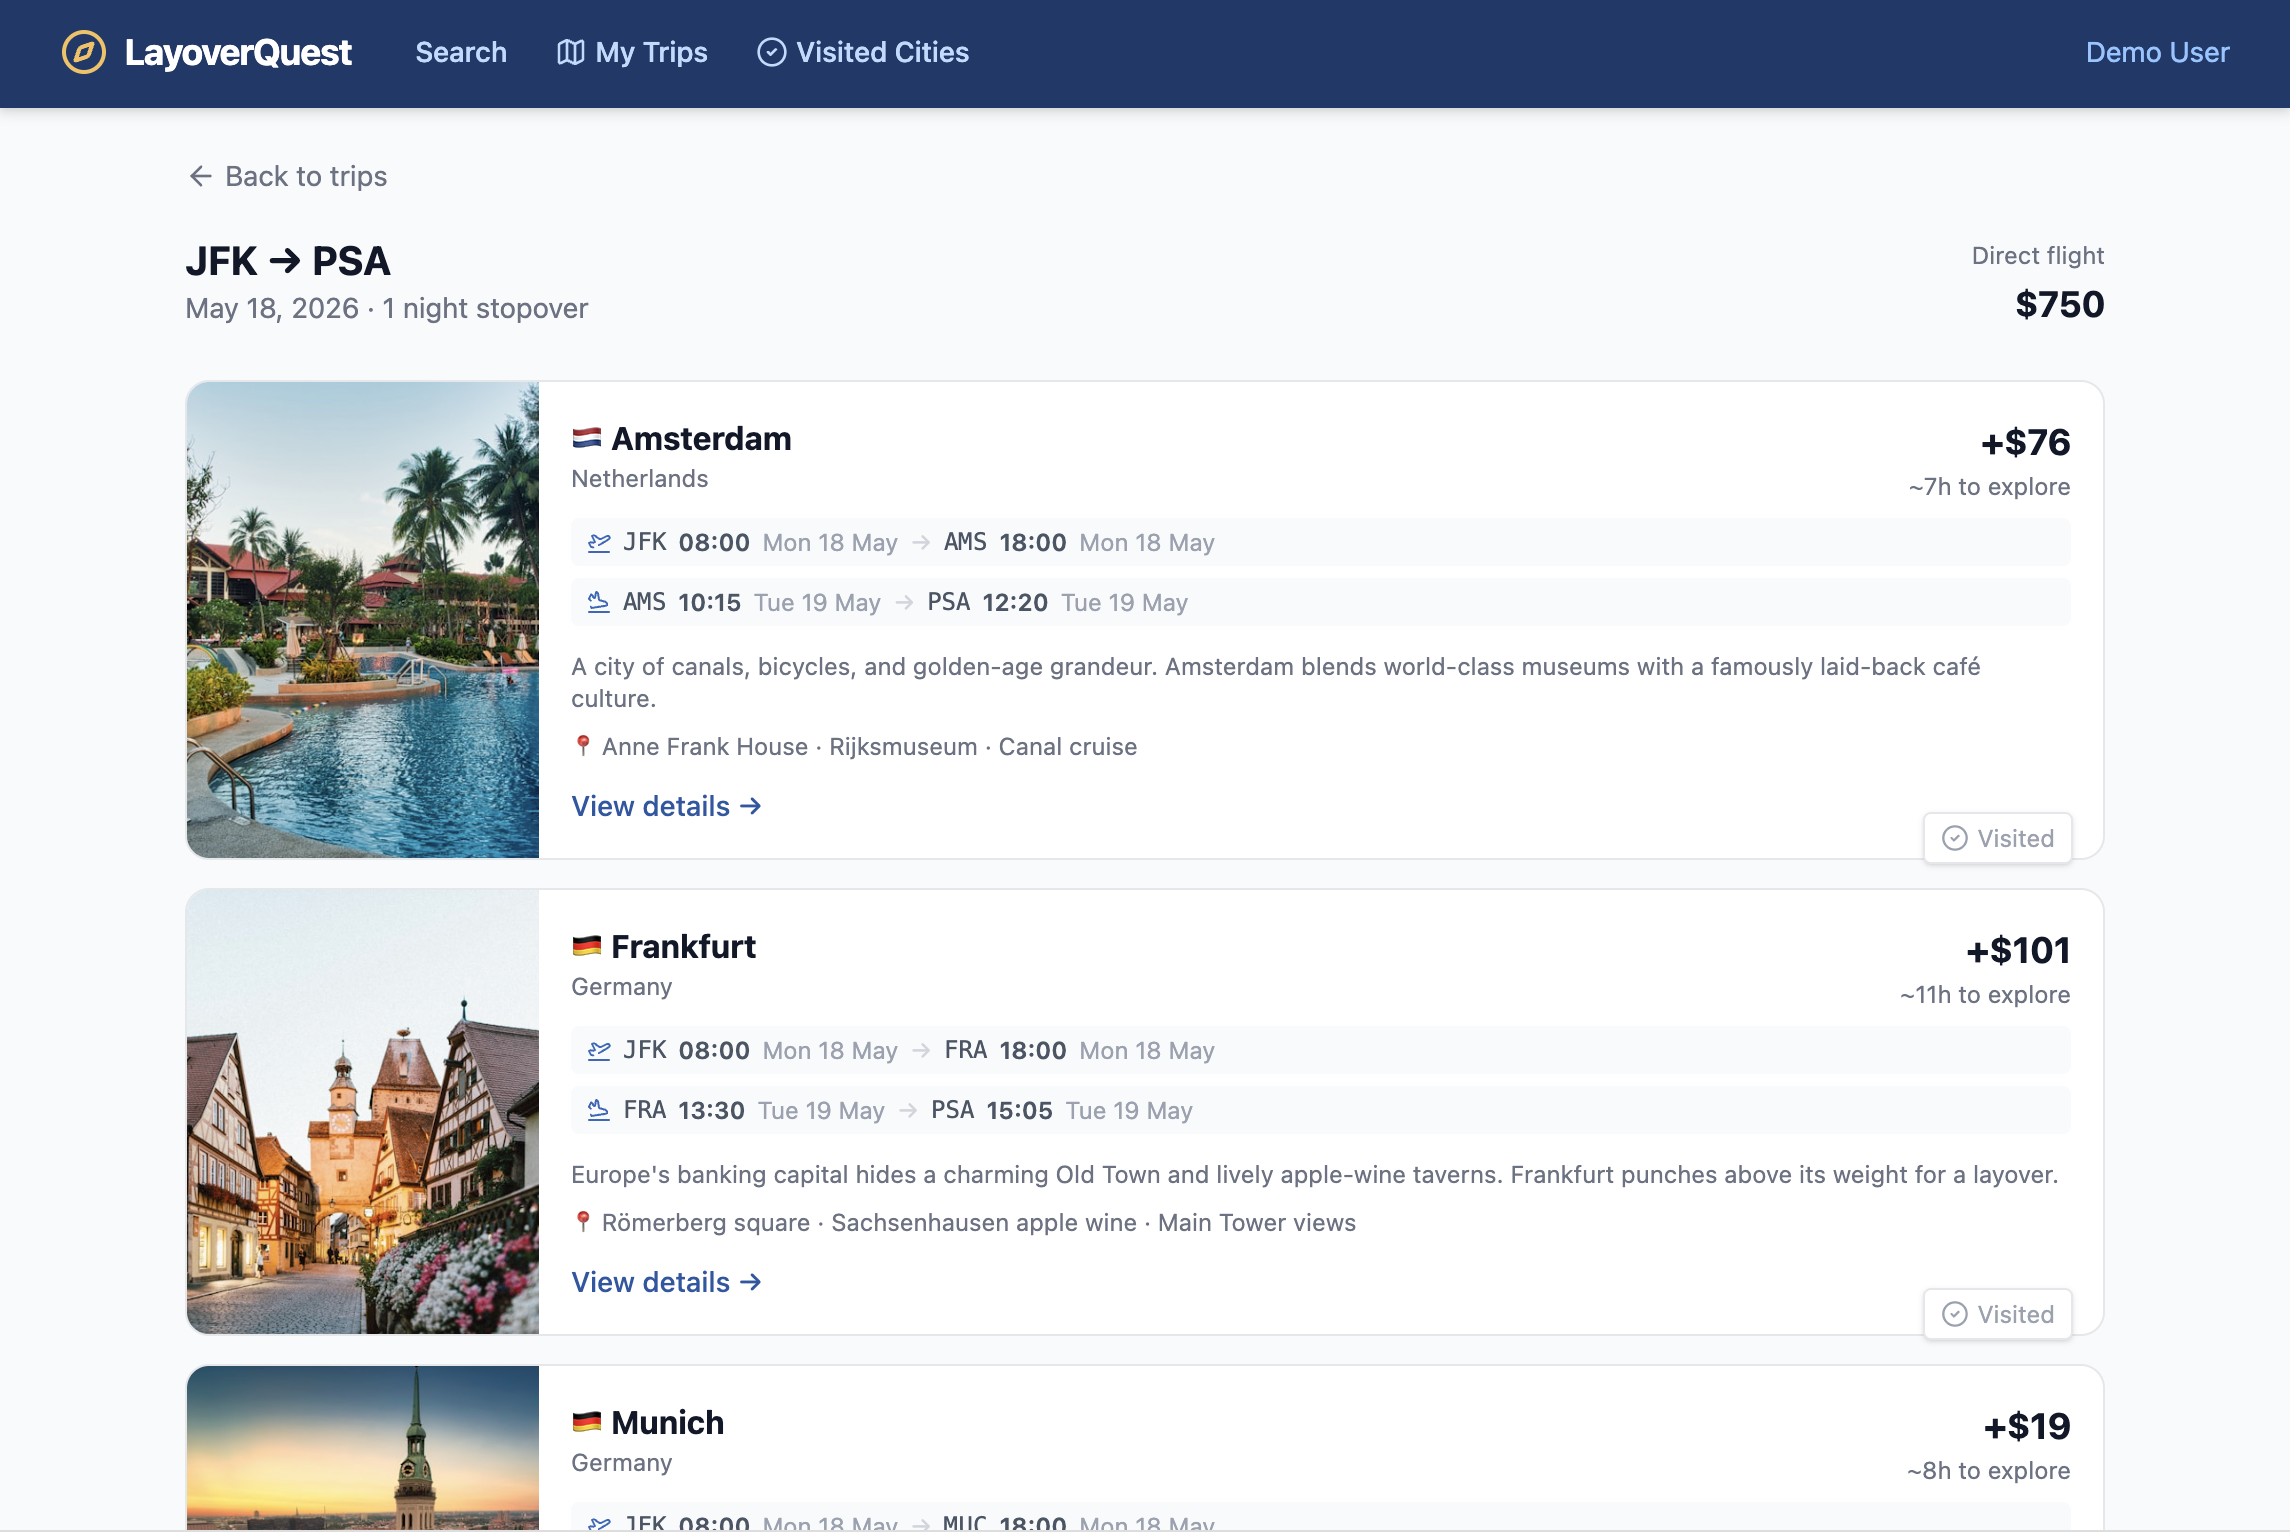Mark Frankfurt as Visited

click(1997, 1314)
